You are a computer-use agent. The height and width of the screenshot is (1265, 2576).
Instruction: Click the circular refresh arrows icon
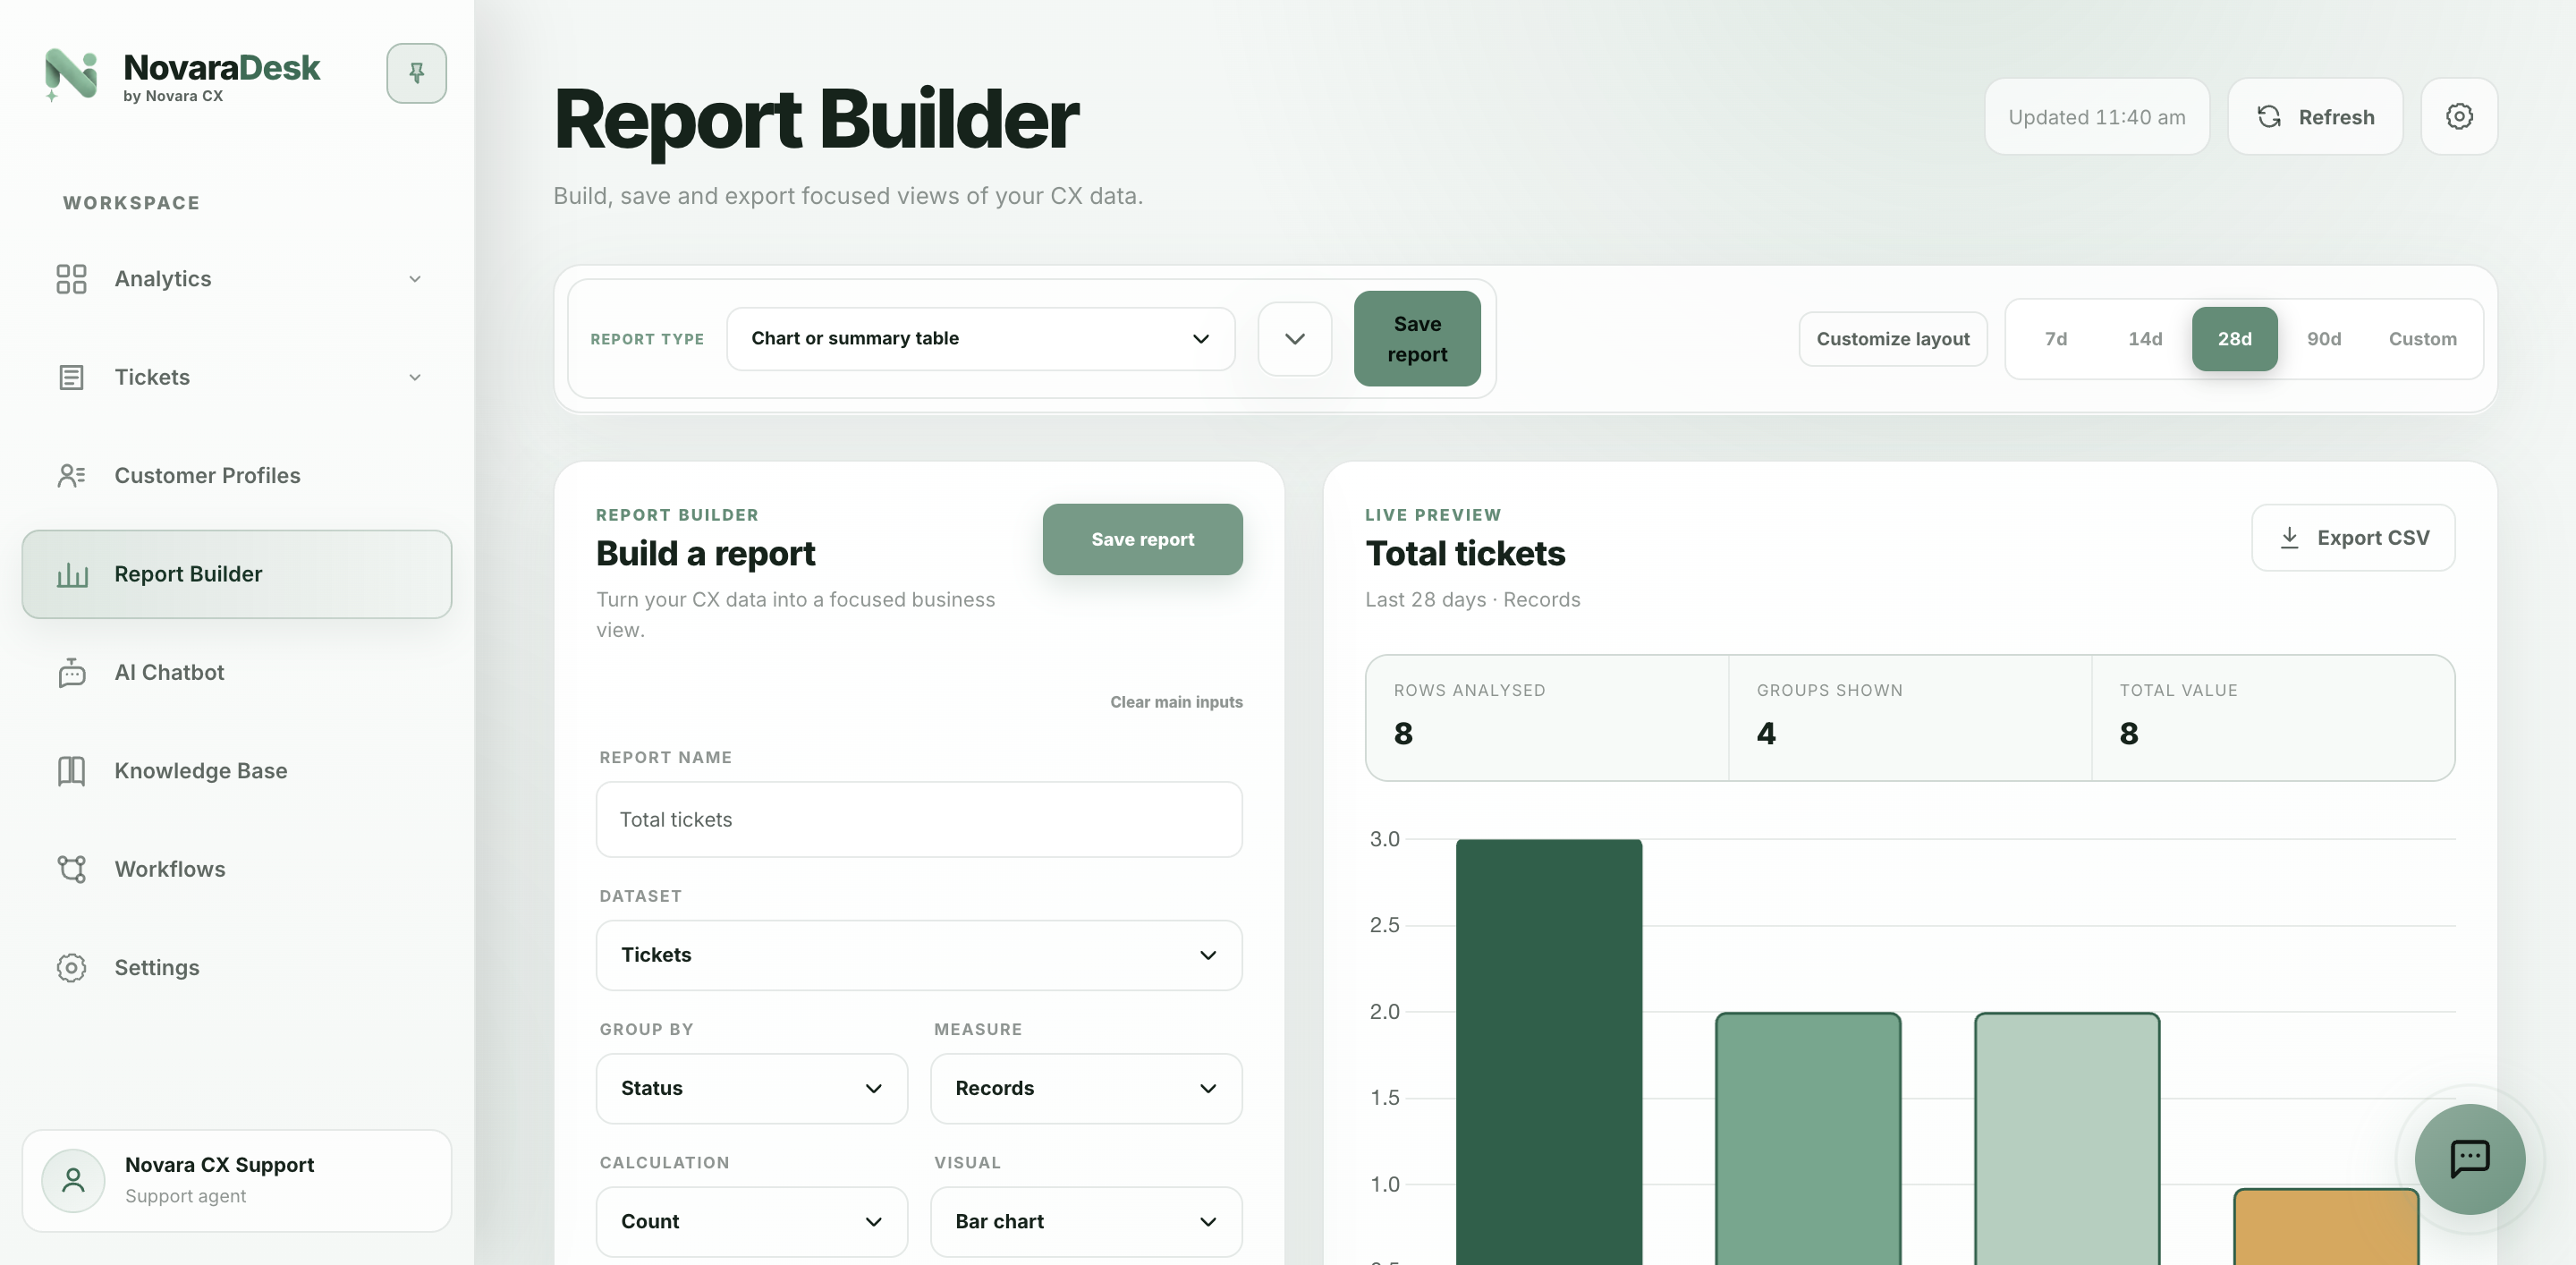tap(2269, 117)
